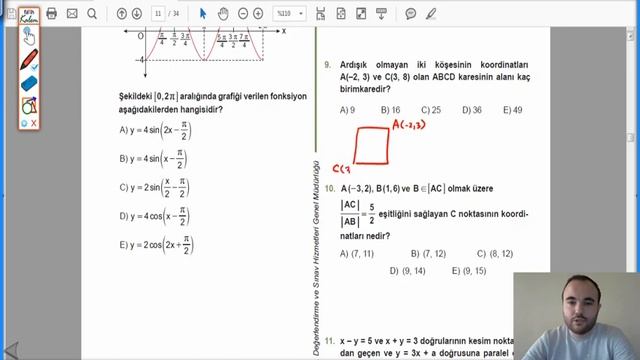Click the Fatih Kalem logo button
640x360 pixels.
[x=29, y=16]
